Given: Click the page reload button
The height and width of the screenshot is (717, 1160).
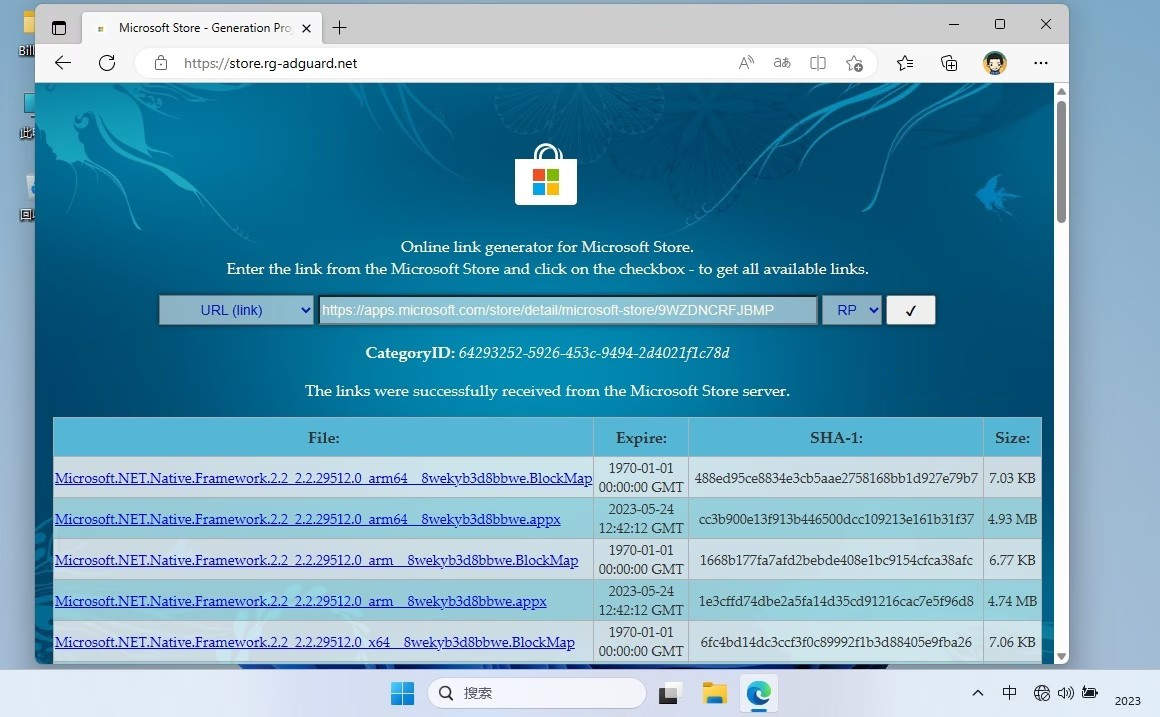Looking at the screenshot, I should (x=107, y=62).
